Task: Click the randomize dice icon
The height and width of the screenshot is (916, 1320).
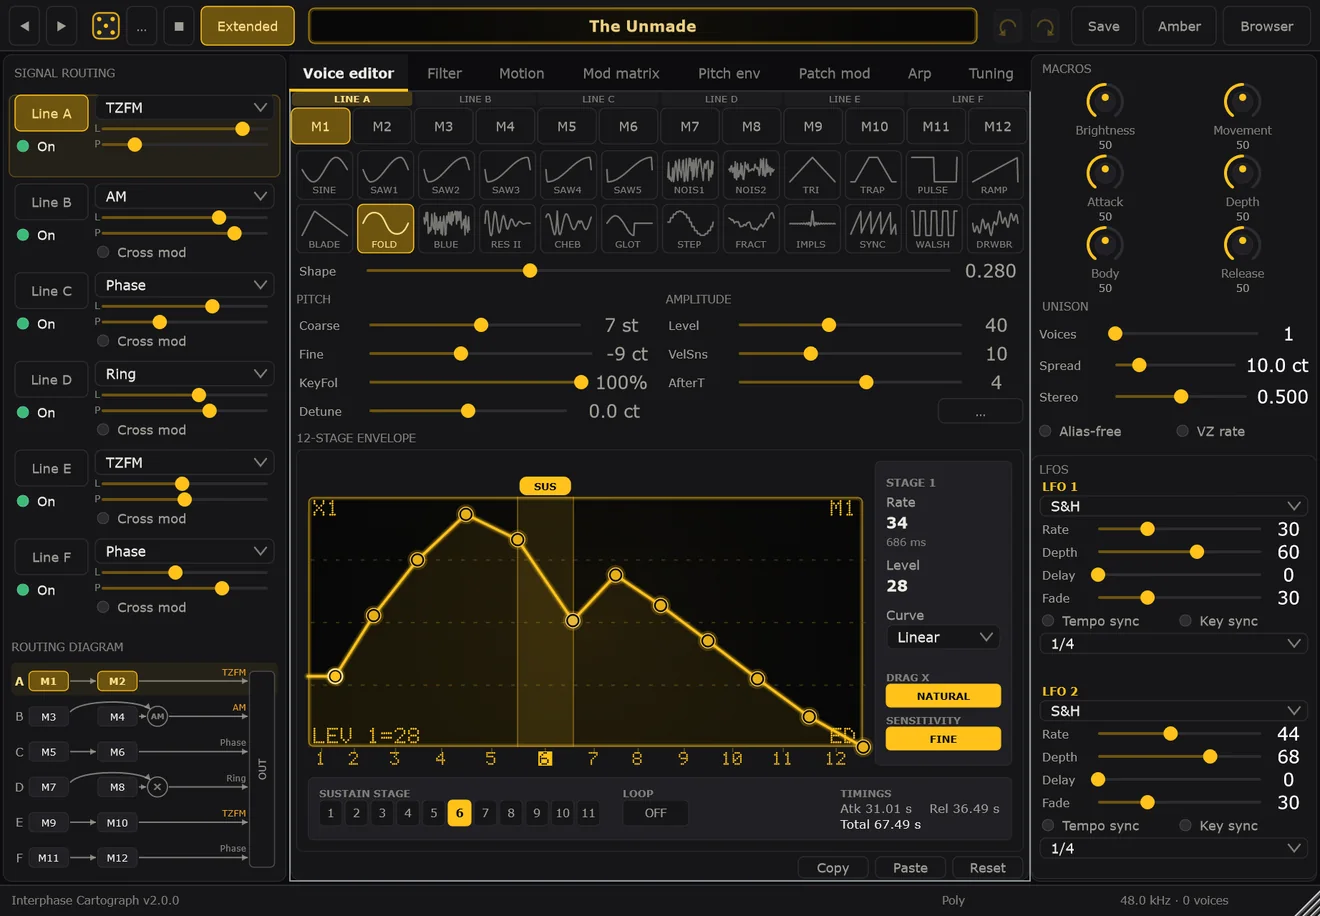Action: coord(106,26)
